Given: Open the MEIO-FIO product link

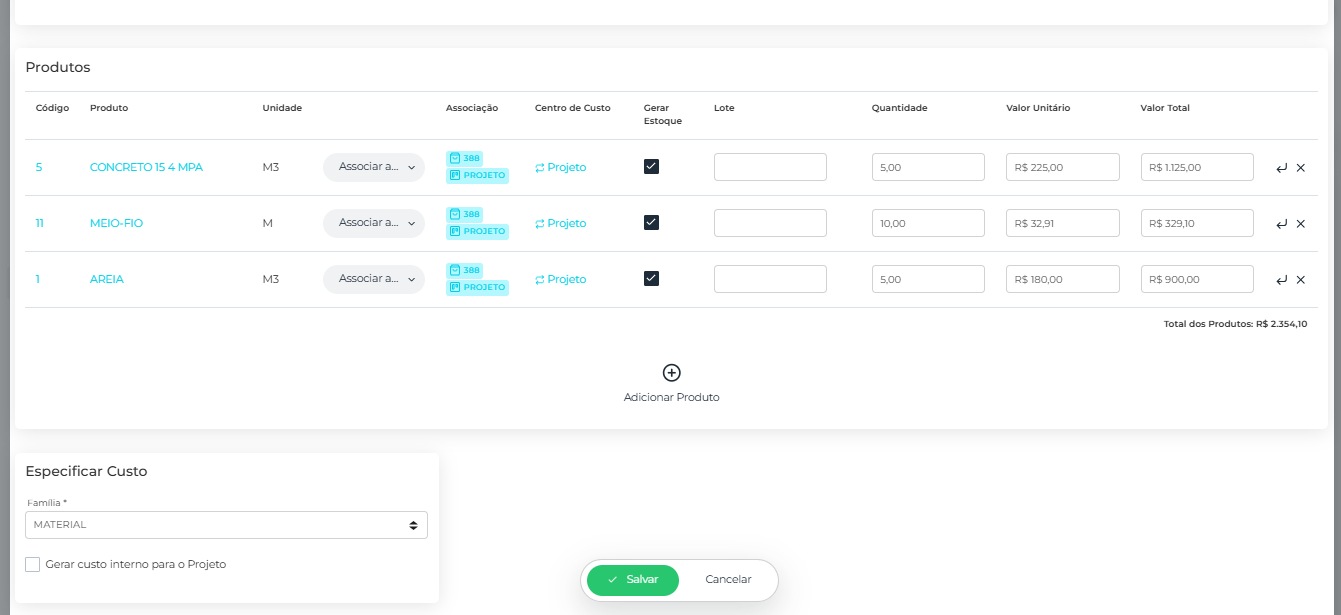Looking at the screenshot, I should click(x=116, y=224).
